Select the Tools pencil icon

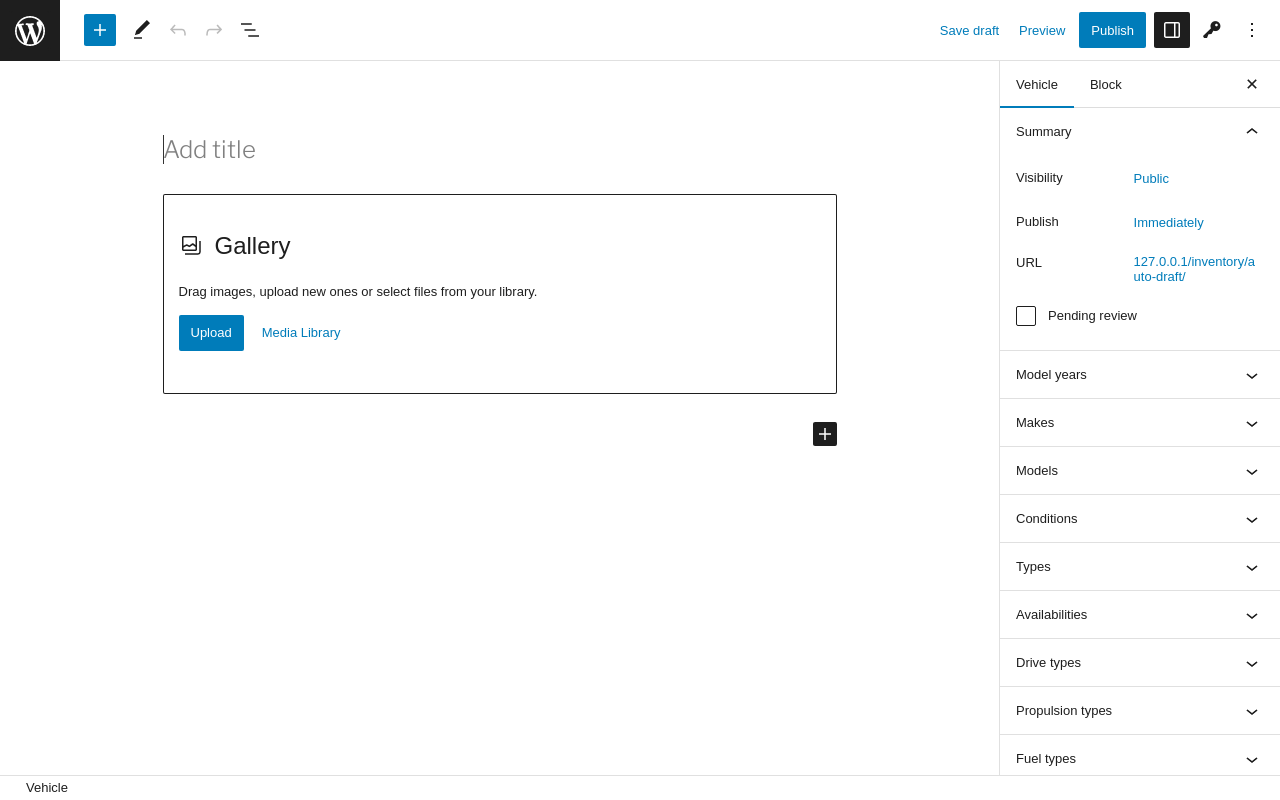coord(142,30)
